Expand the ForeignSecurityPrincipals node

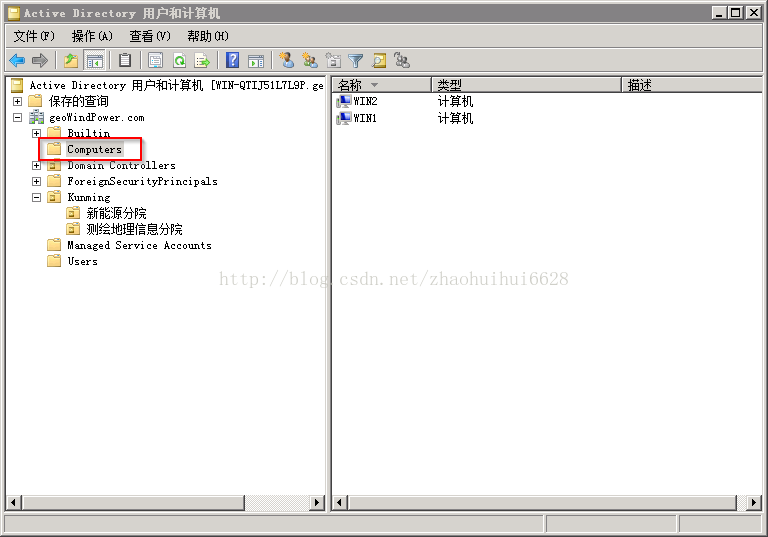[x=36, y=181]
